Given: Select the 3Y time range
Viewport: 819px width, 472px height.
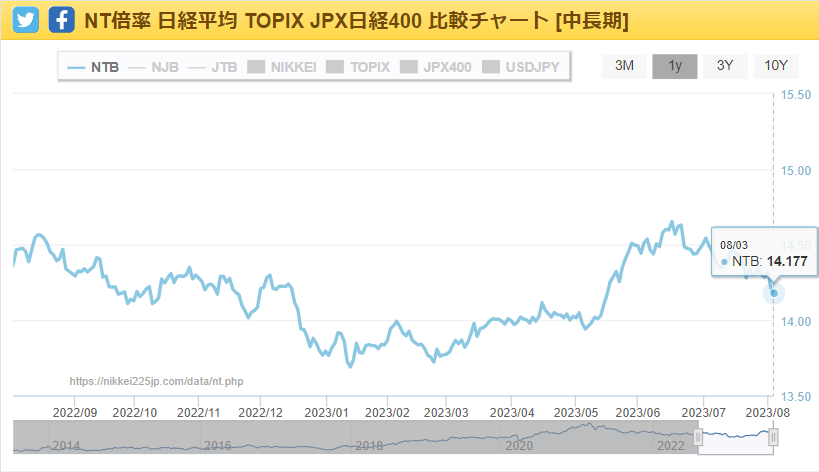Looking at the screenshot, I should point(725,66).
